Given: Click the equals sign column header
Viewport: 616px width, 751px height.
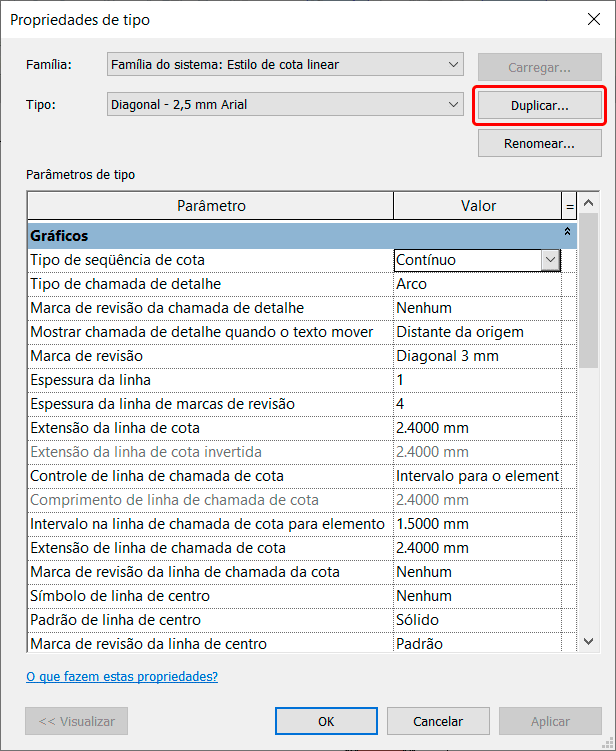Looking at the screenshot, I should pos(569,206).
